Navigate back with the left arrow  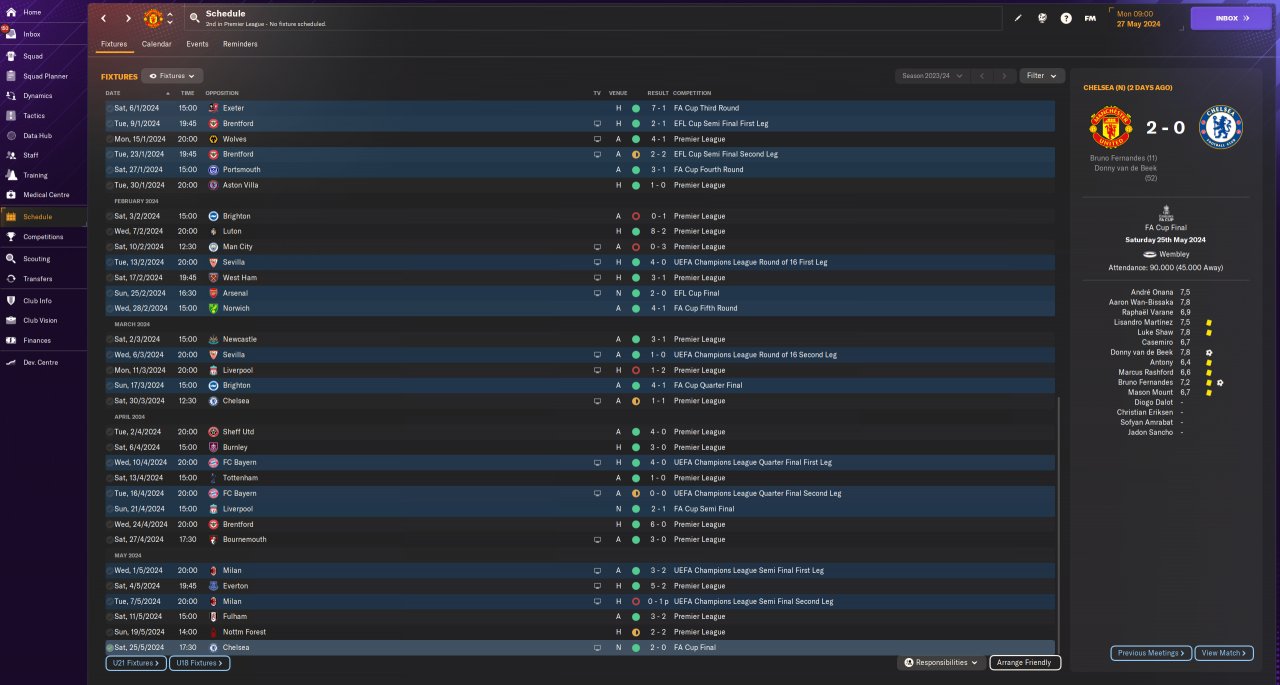point(103,18)
